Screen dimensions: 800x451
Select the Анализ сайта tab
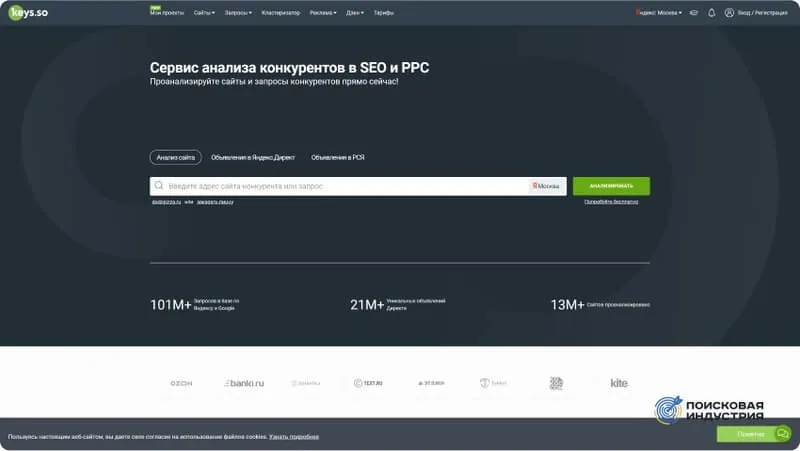tap(176, 157)
